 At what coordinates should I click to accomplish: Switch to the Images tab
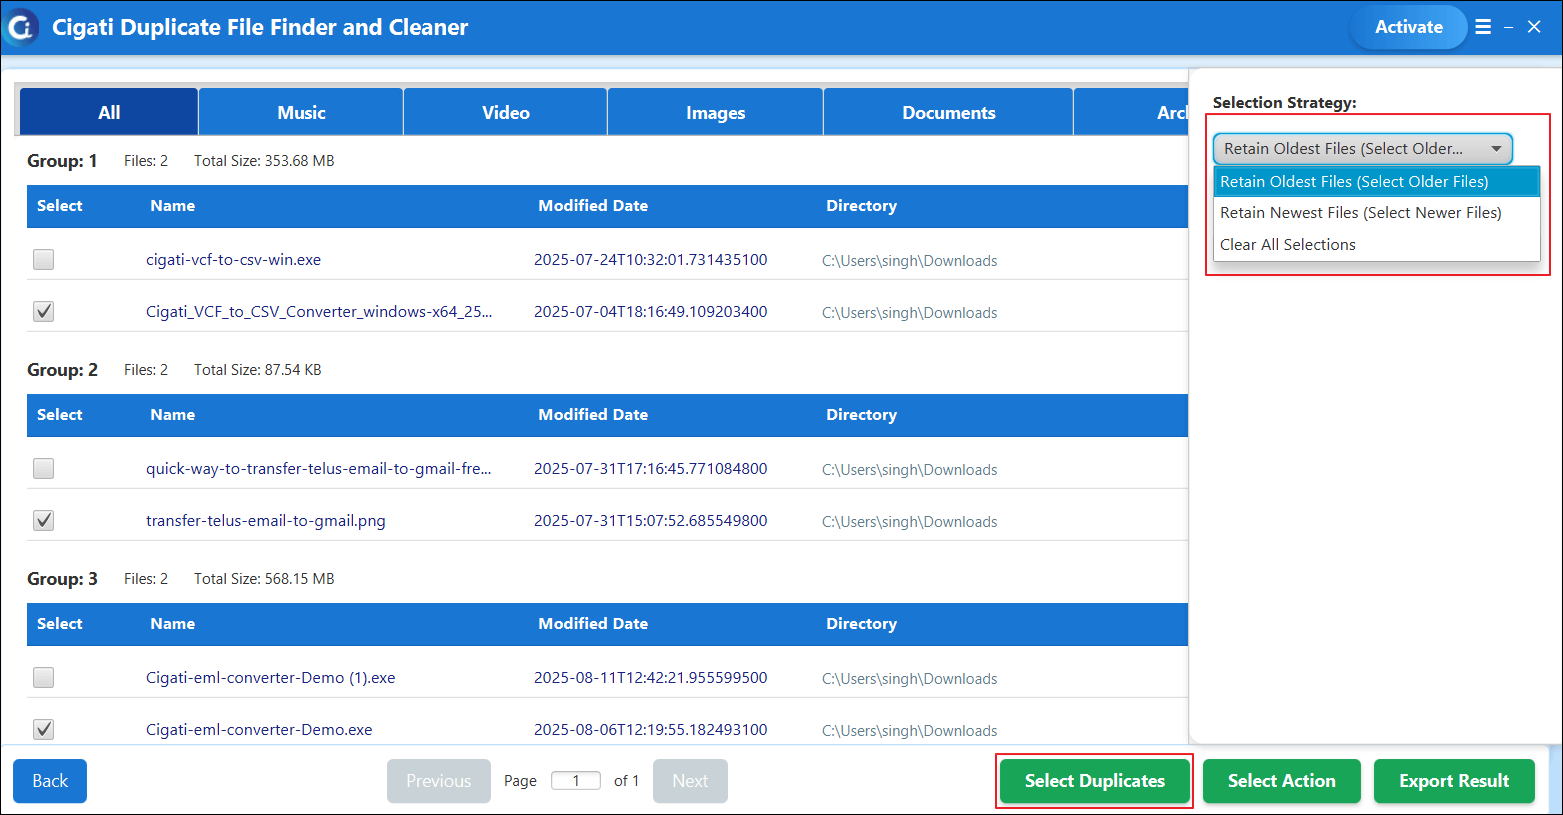pyautogui.click(x=715, y=112)
